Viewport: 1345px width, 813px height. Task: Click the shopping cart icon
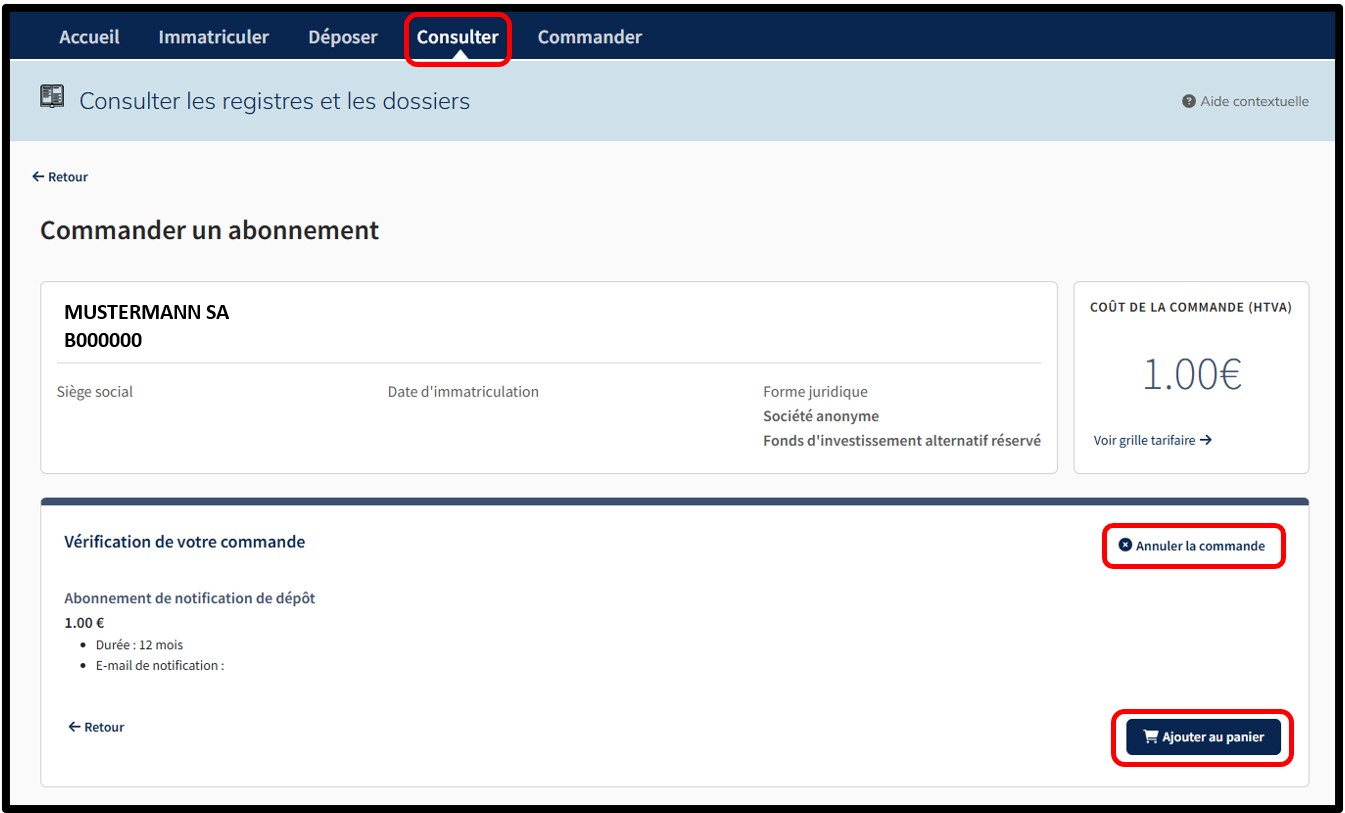pyautogui.click(x=1150, y=737)
